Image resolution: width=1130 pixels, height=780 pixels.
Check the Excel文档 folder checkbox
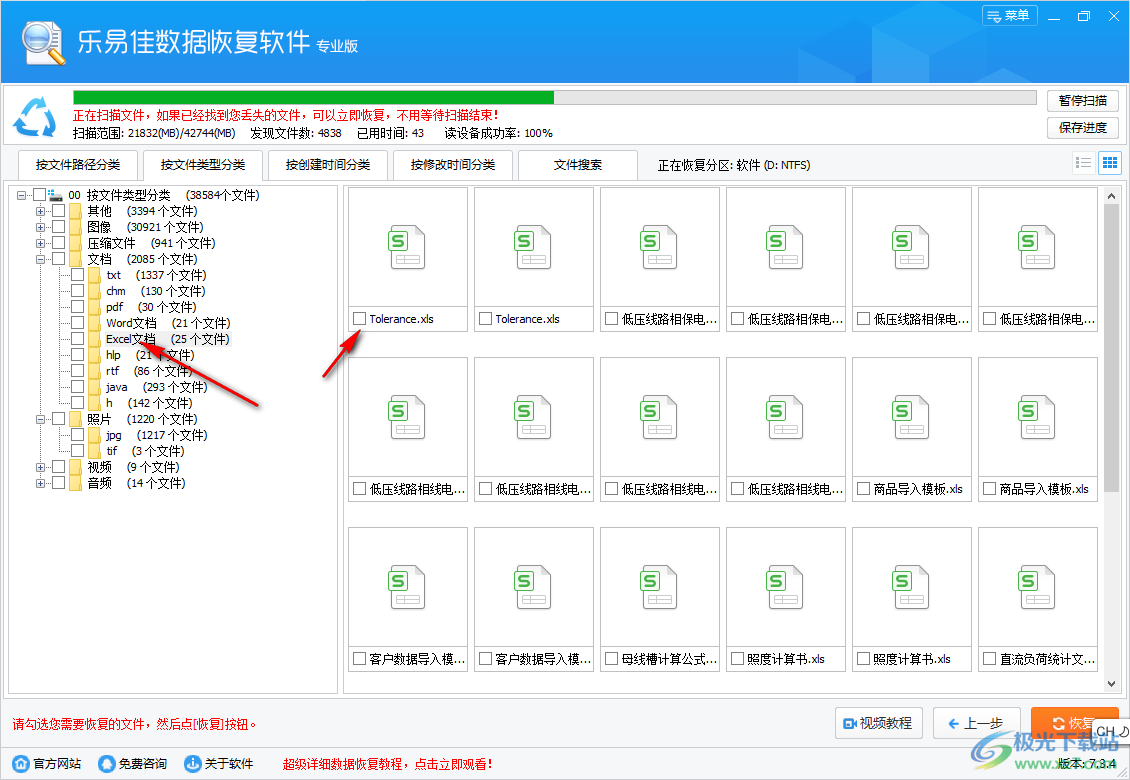pos(77,339)
